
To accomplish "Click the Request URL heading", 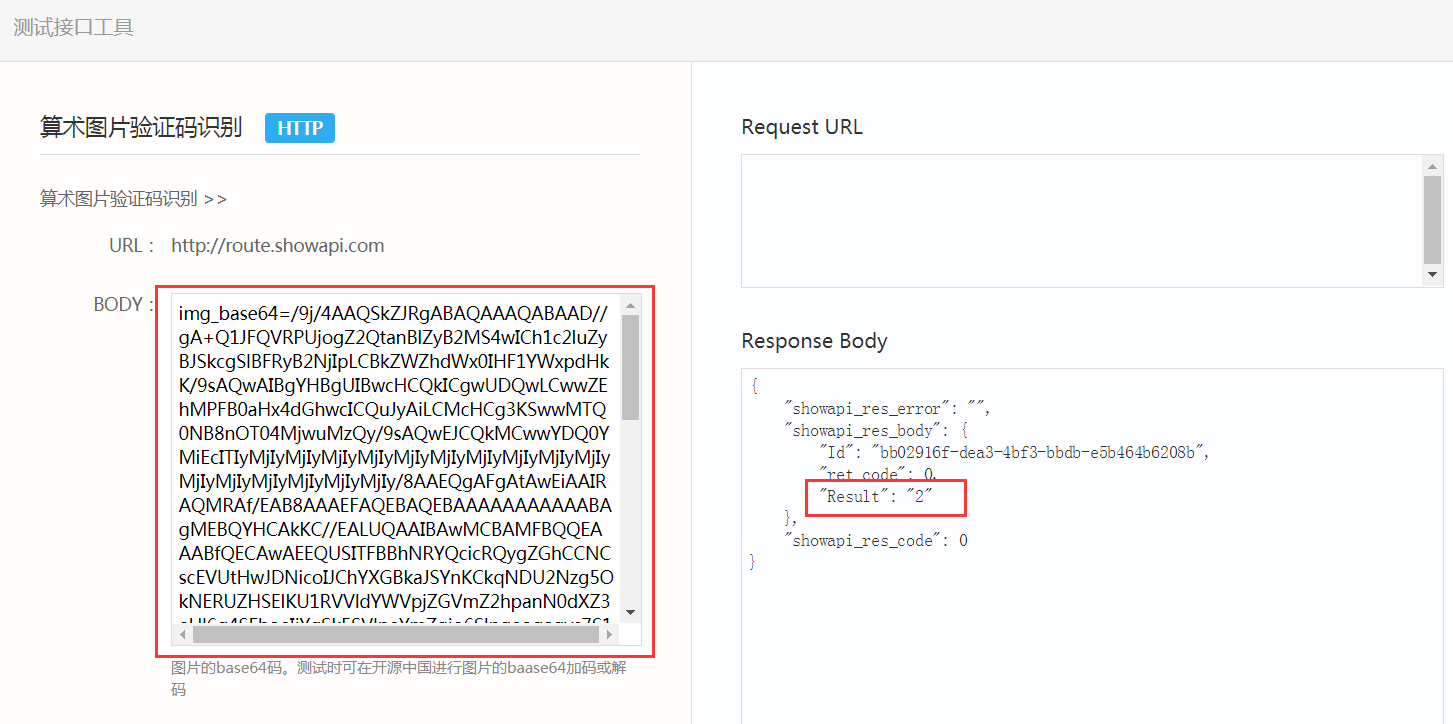I will pos(802,127).
